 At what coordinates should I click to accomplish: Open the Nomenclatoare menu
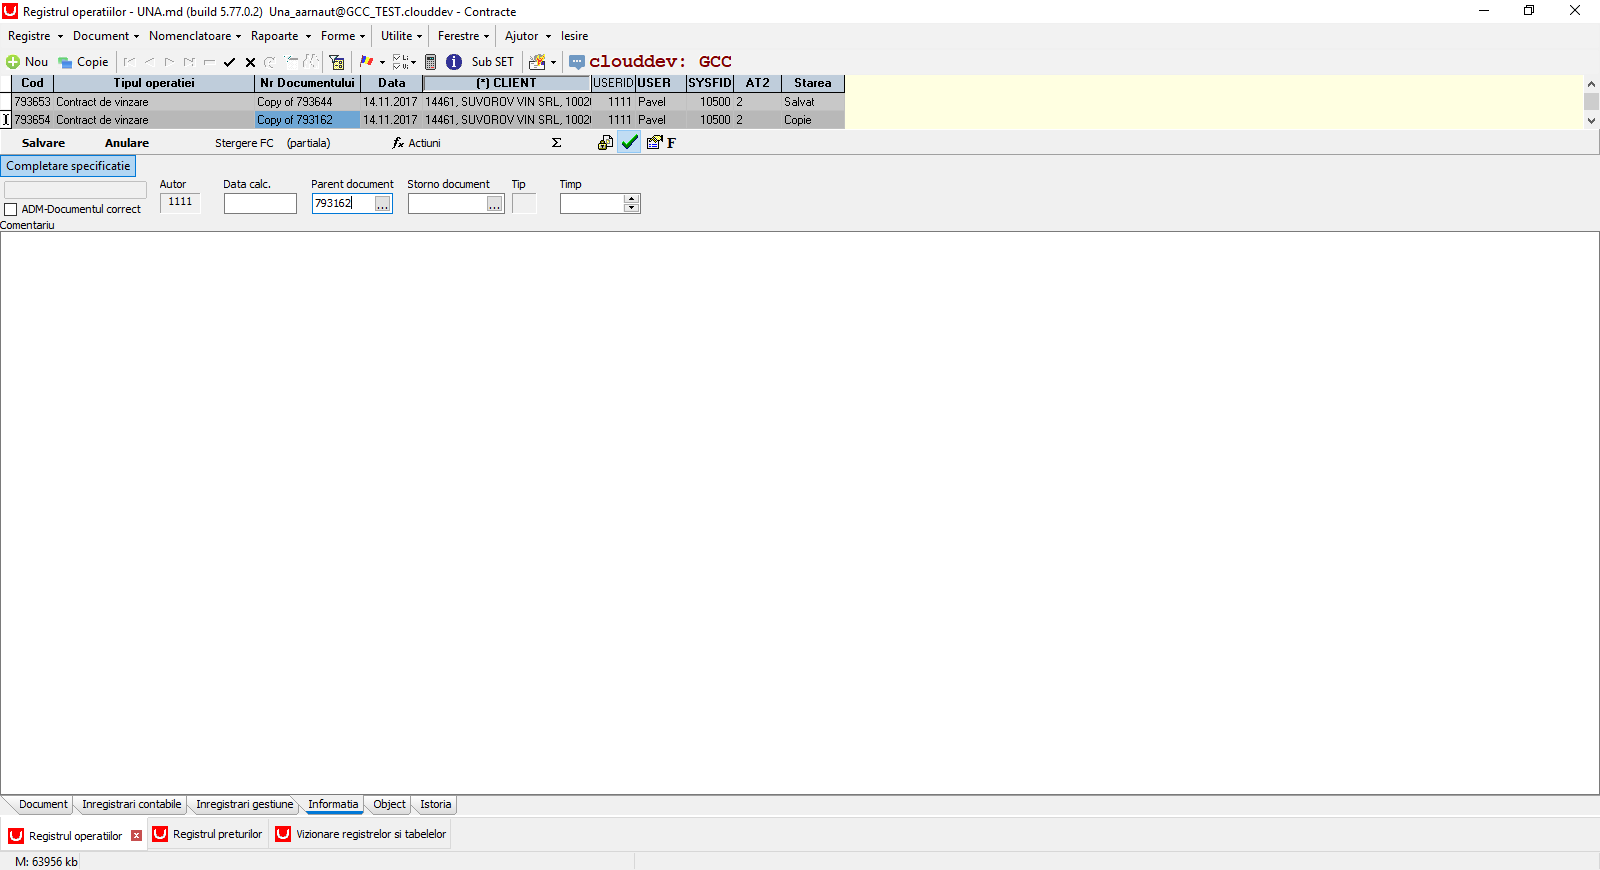click(195, 36)
